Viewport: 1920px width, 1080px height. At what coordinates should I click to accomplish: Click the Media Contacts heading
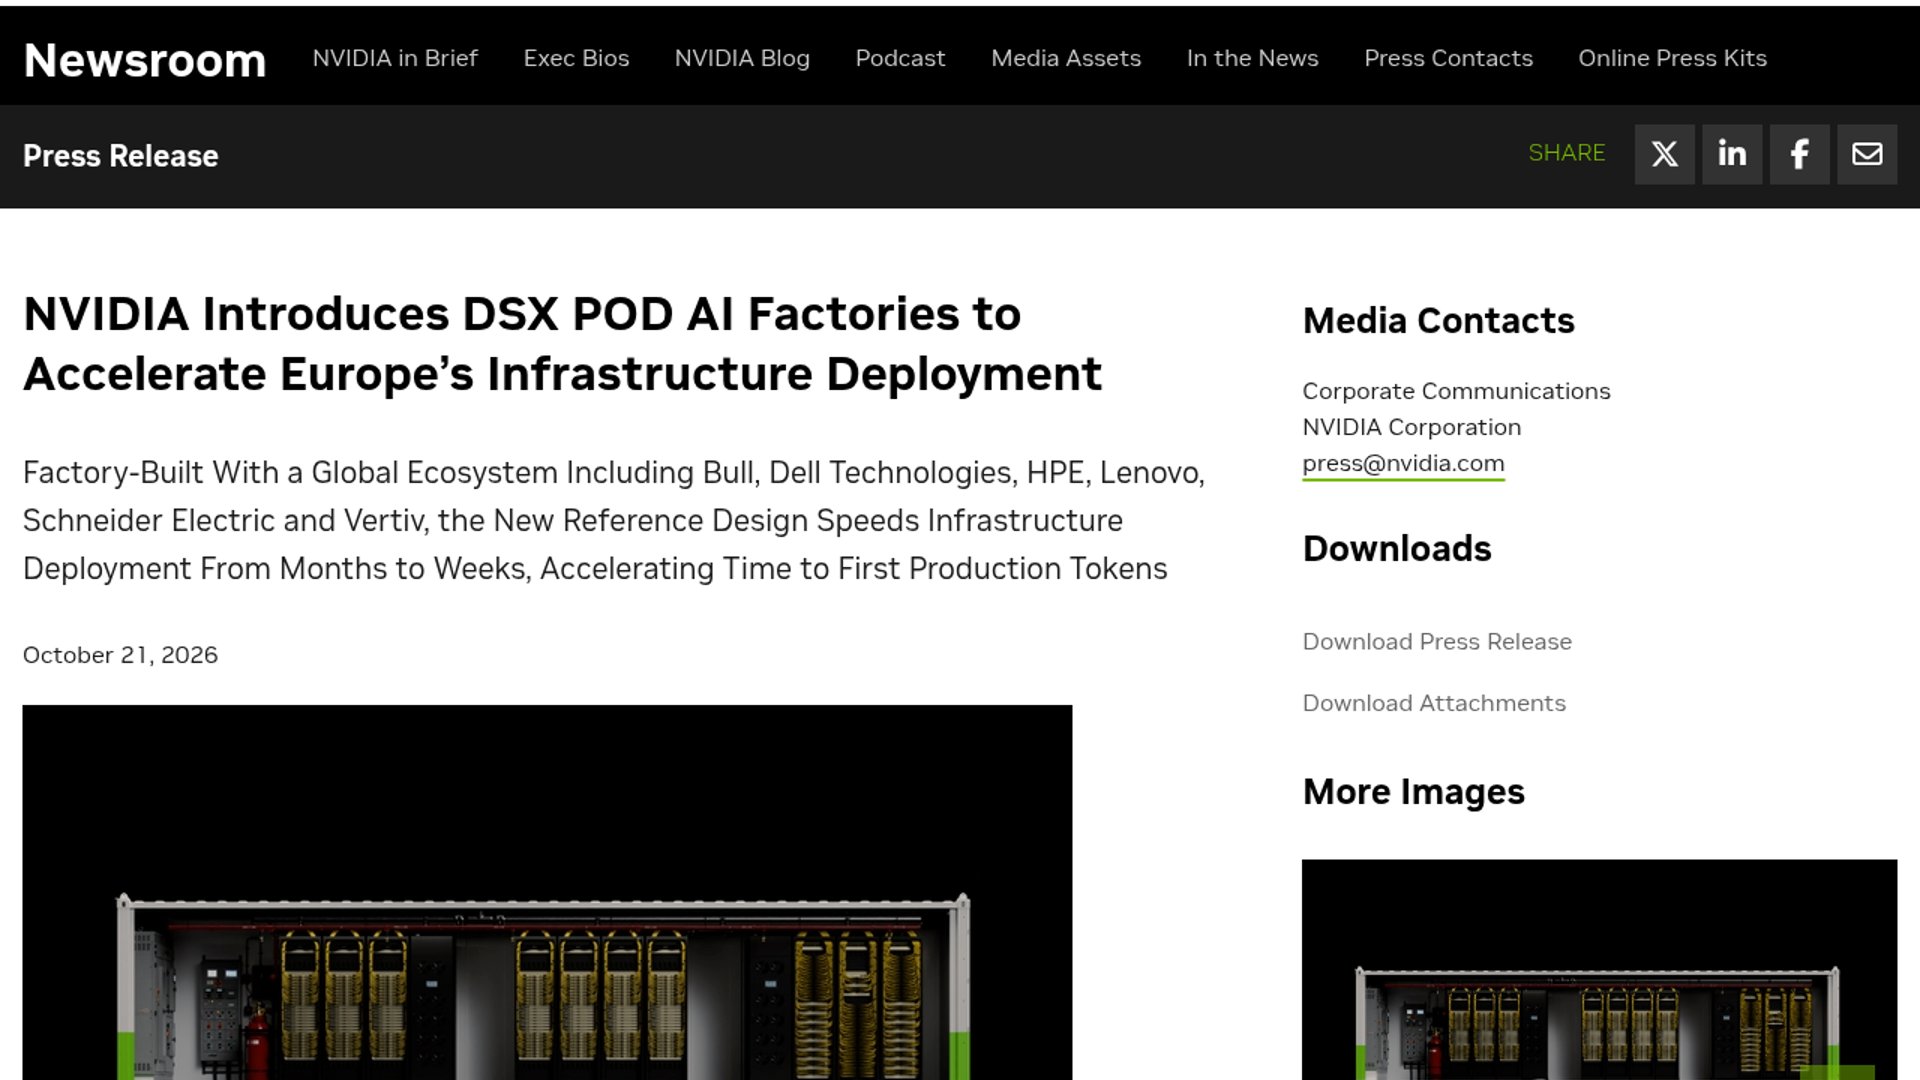tap(1438, 321)
